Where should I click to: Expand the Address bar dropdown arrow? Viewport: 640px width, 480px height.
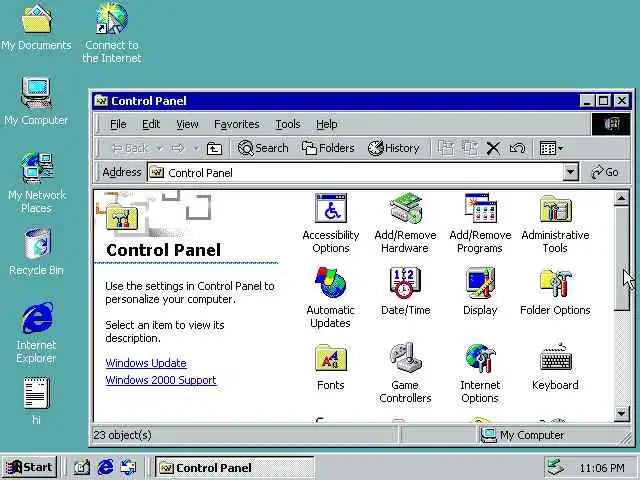pos(571,172)
